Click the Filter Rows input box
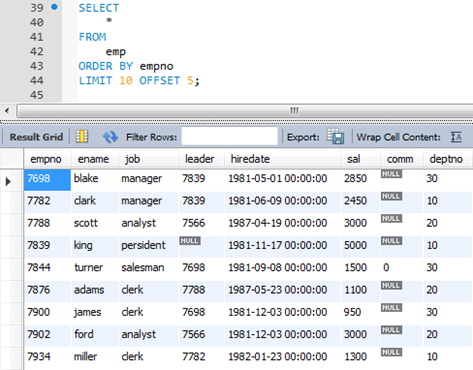 point(229,136)
